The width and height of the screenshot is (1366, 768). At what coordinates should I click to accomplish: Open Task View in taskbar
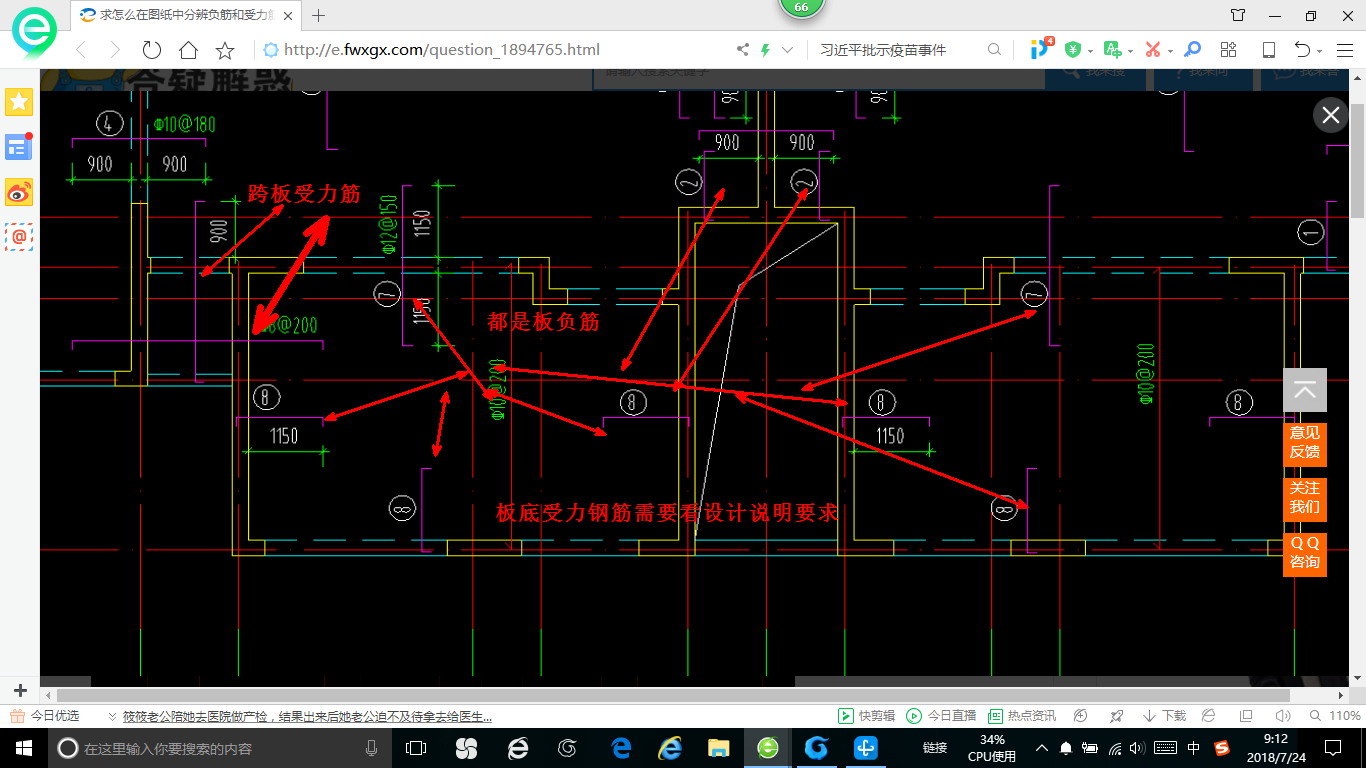click(x=416, y=747)
